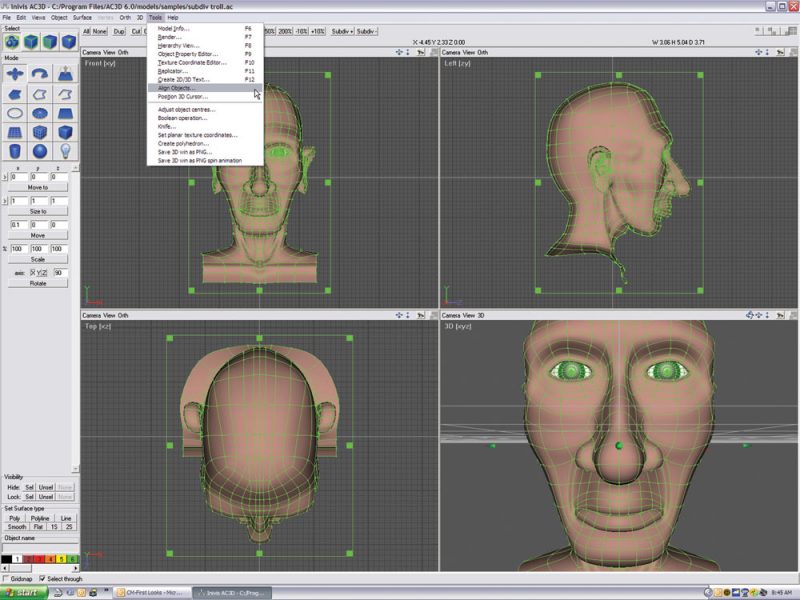800x600 pixels.
Task: Expand the Size to arrow toggle
Action: [4, 201]
